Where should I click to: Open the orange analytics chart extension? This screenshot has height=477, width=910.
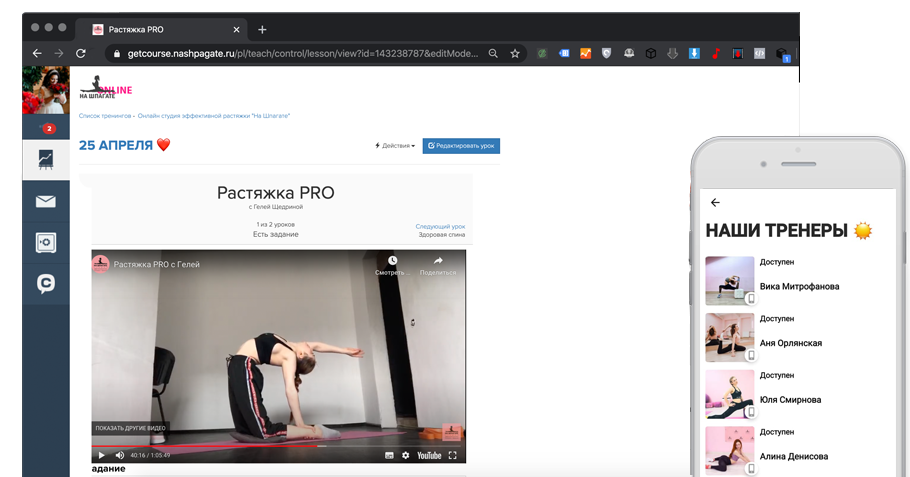click(585, 53)
